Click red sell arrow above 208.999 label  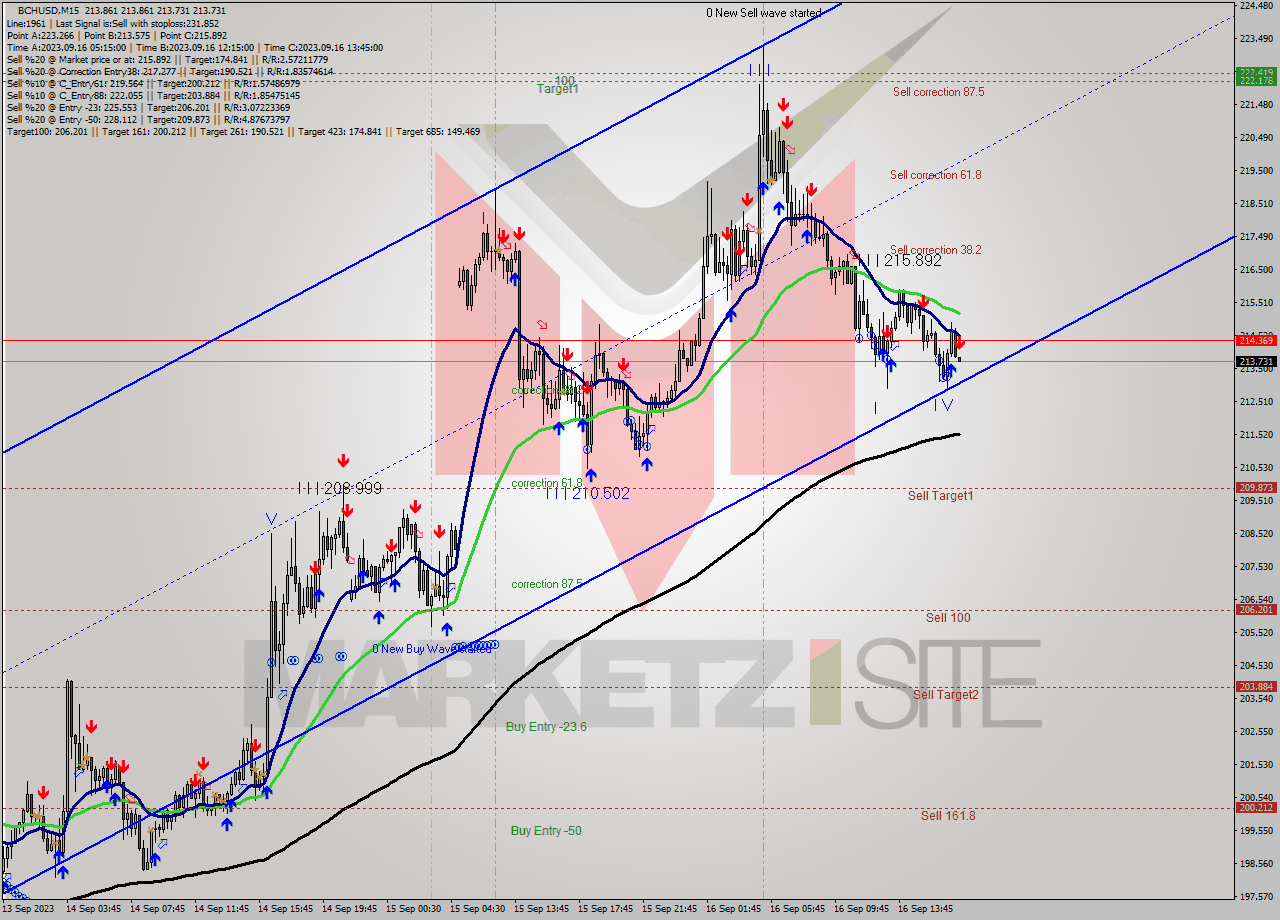[x=343, y=460]
